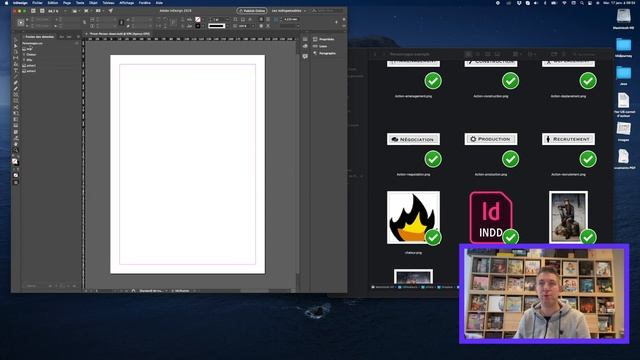Open the Propriétés panel
The width and height of the screenshot is (640, 360).
pyautogui.click(x=324, y=39)
